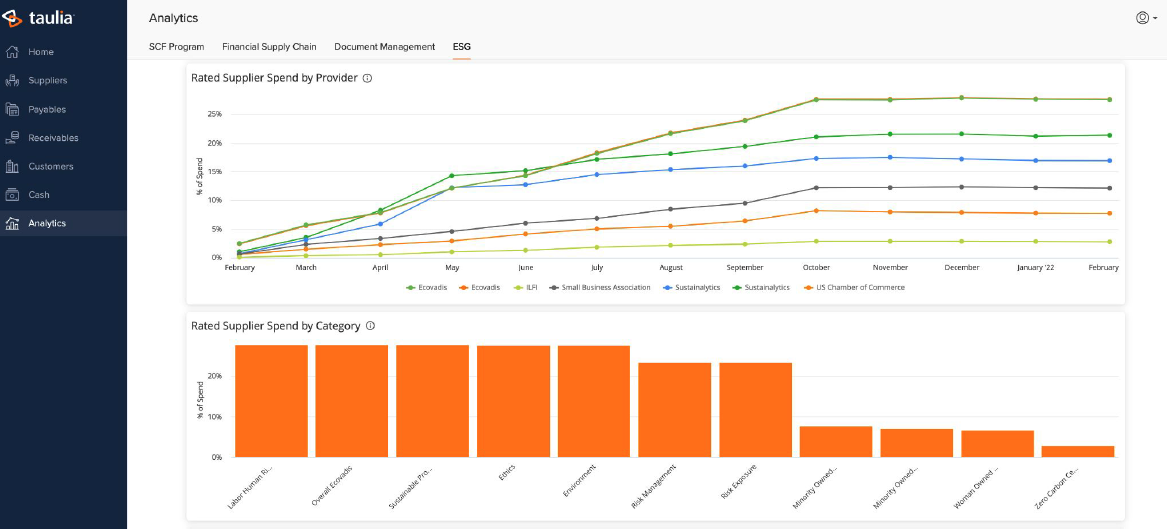
Task: Open the user account menu
Action: (x=1145, y=18)
